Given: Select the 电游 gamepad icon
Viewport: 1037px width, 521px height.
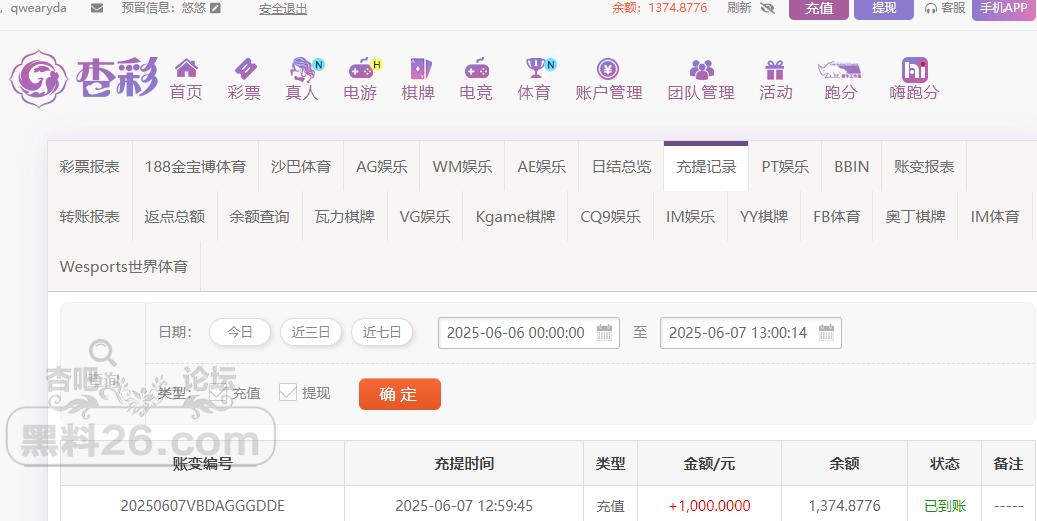Looking at the screenshot, I should point(360,68).
